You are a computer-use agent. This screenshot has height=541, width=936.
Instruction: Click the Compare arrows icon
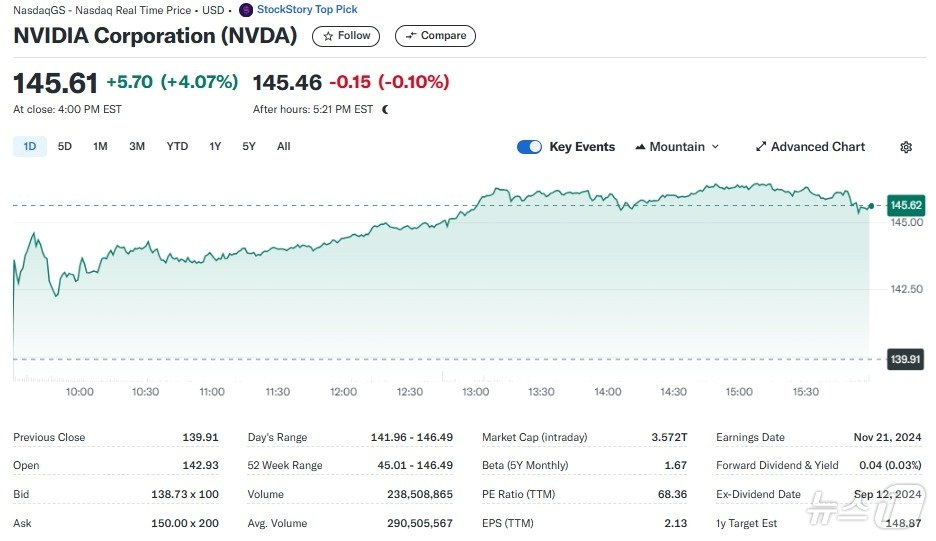pos(410,36)
